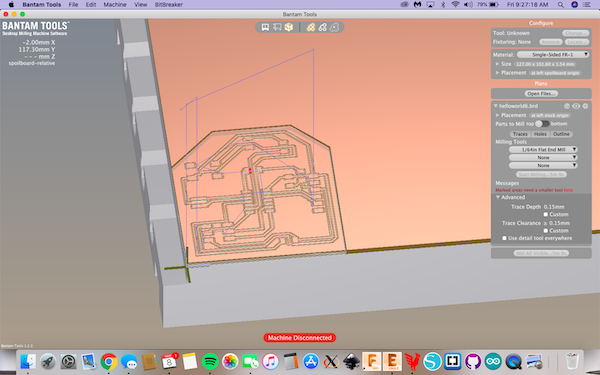Collapse the helloworld6.brd plan section
The height and width of the screenshot is (375, 600).
click(x=496, y=106)
